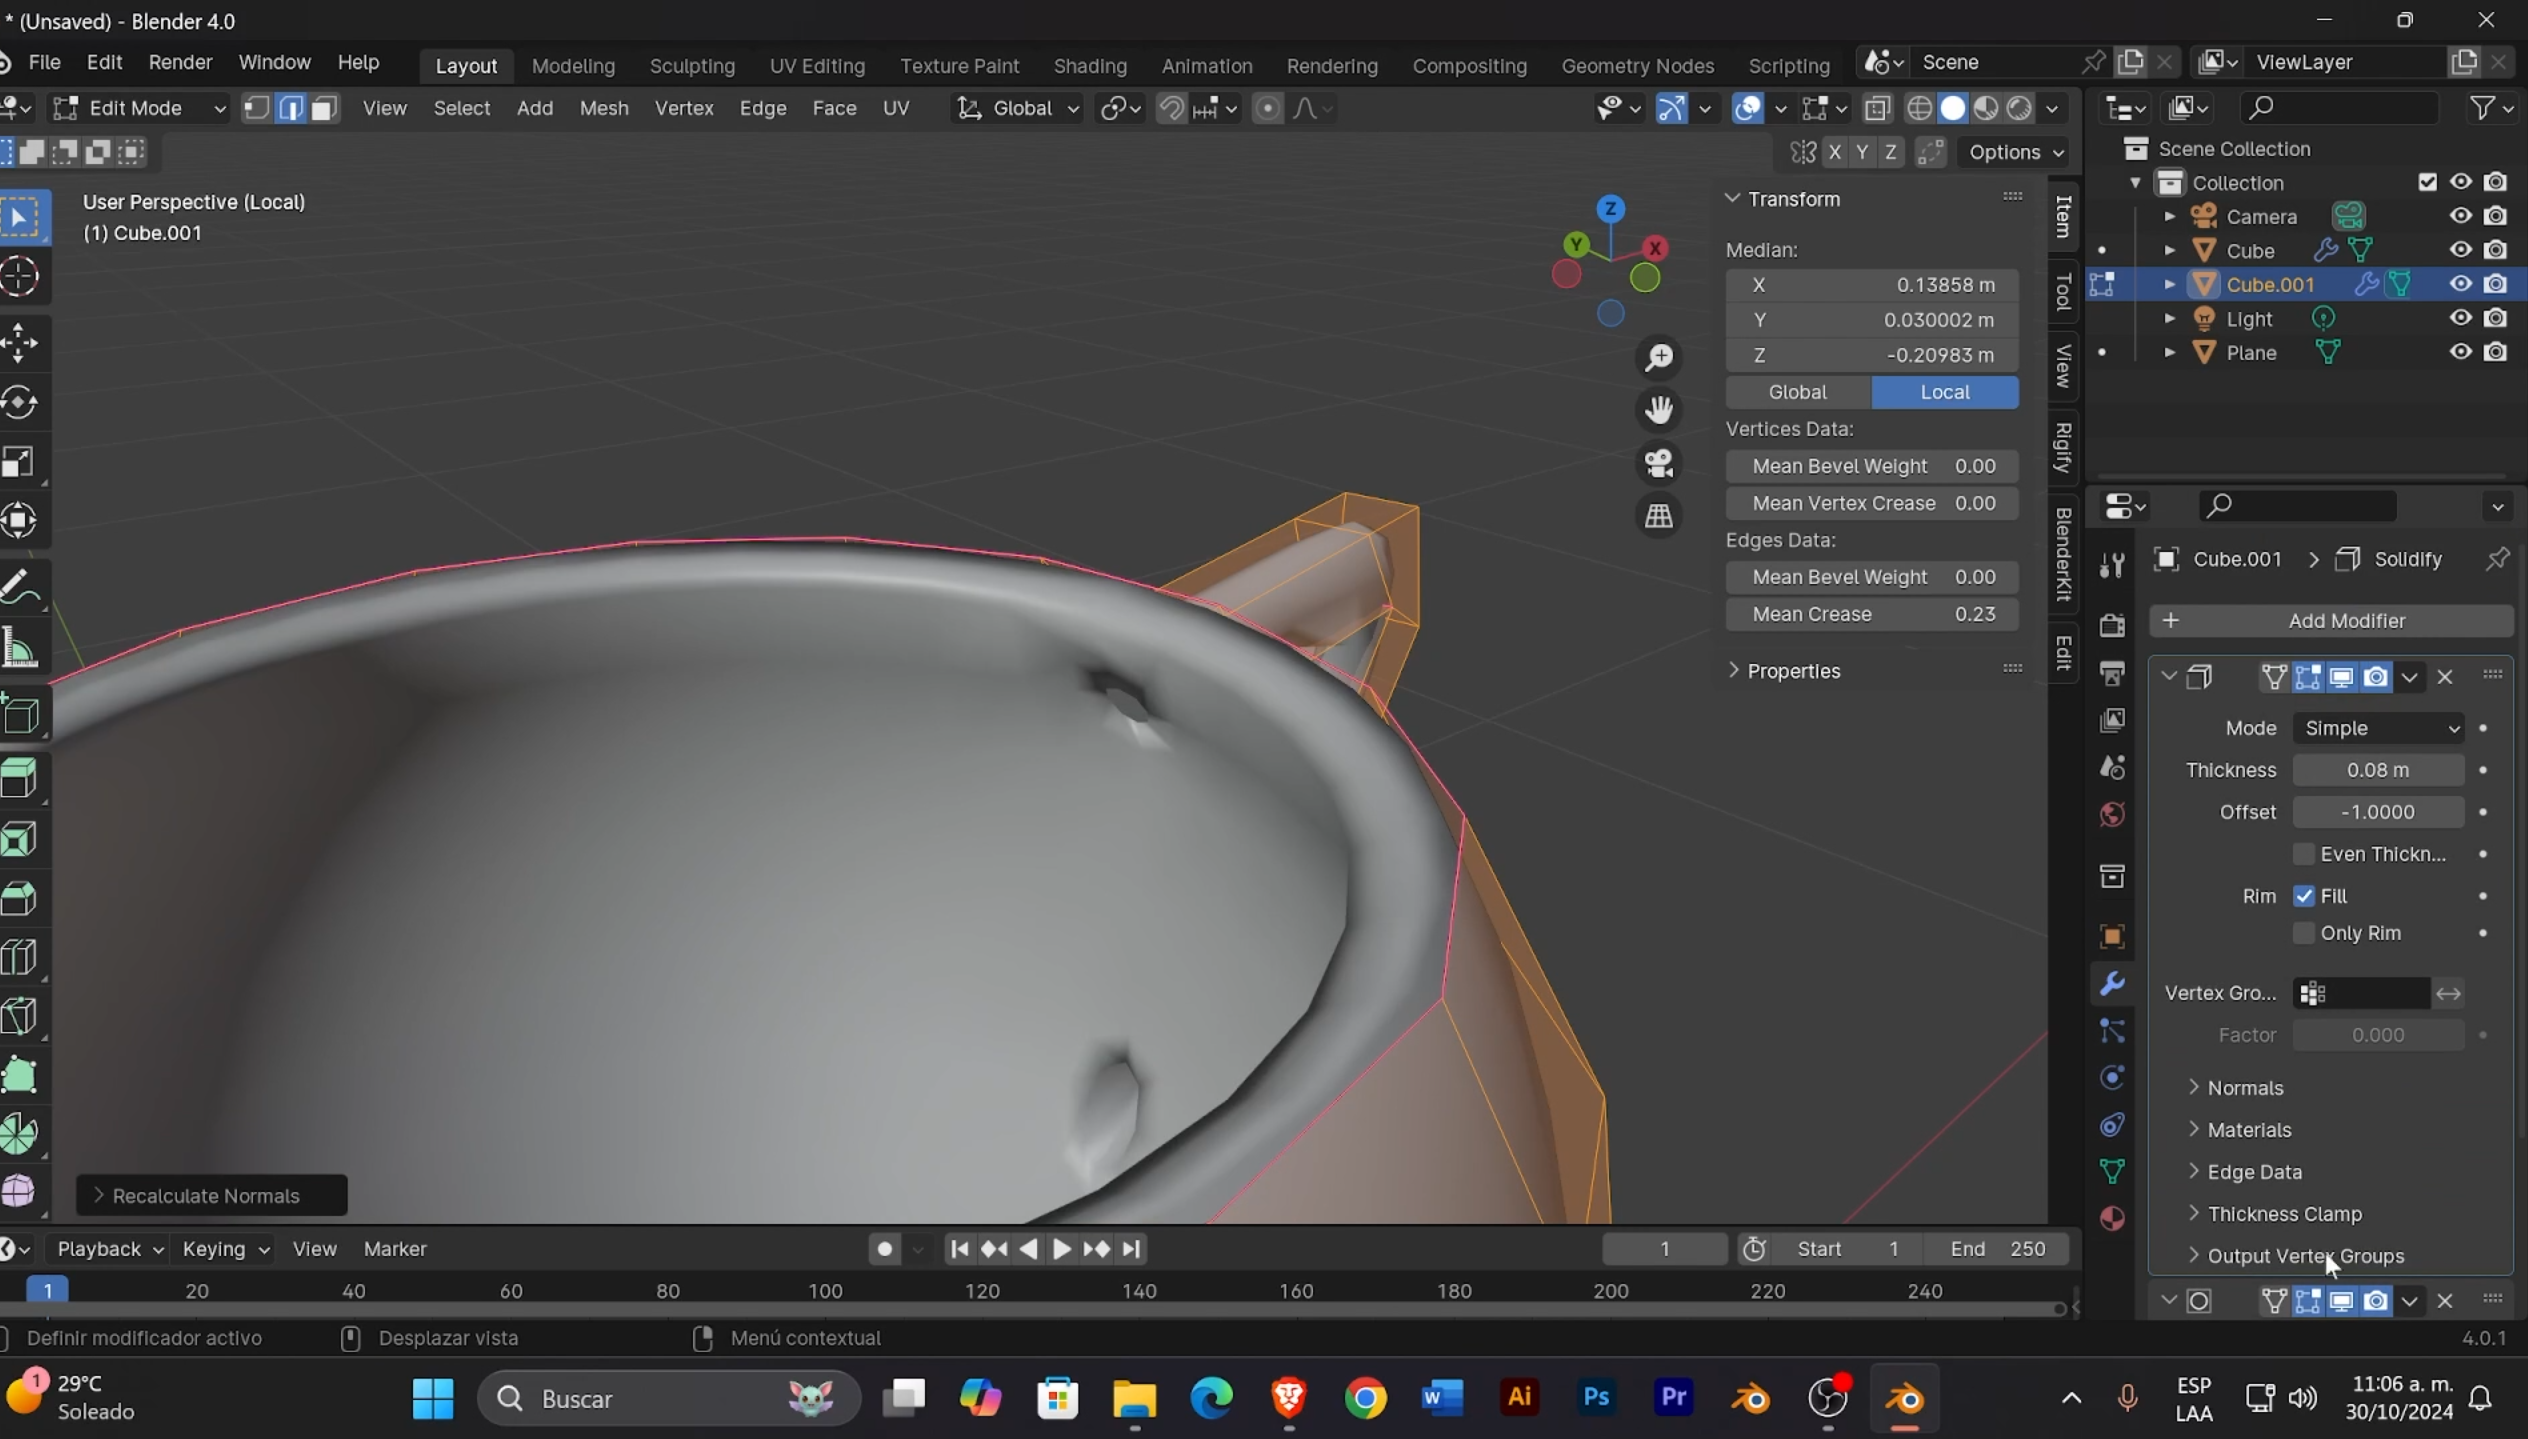Open the Mesh menu
2528x1439 pixels.
point(604,108)
